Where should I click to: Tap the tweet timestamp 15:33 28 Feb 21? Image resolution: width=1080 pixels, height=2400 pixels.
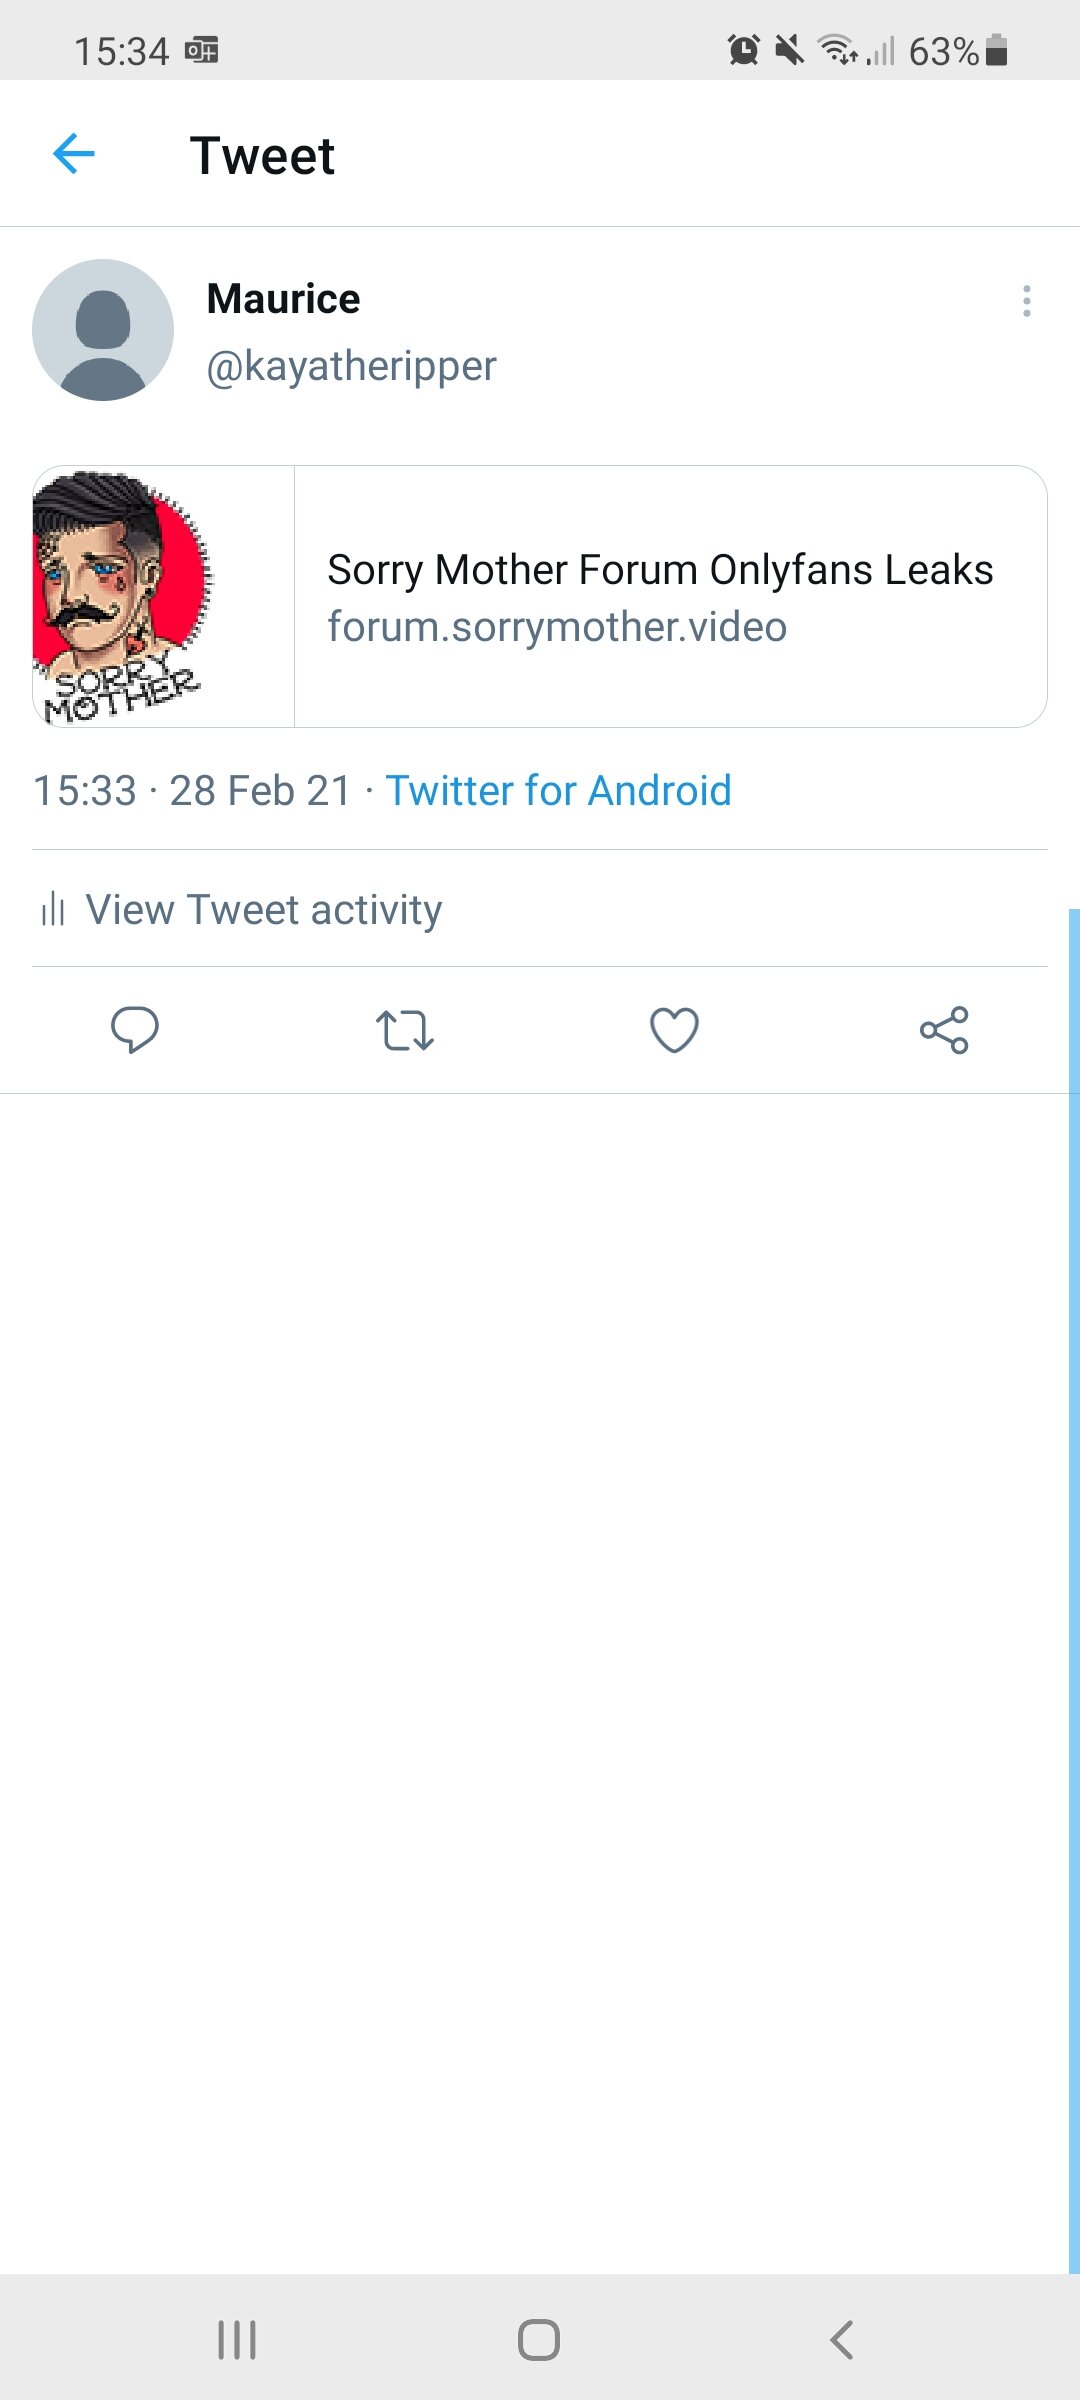click(195, 790)
